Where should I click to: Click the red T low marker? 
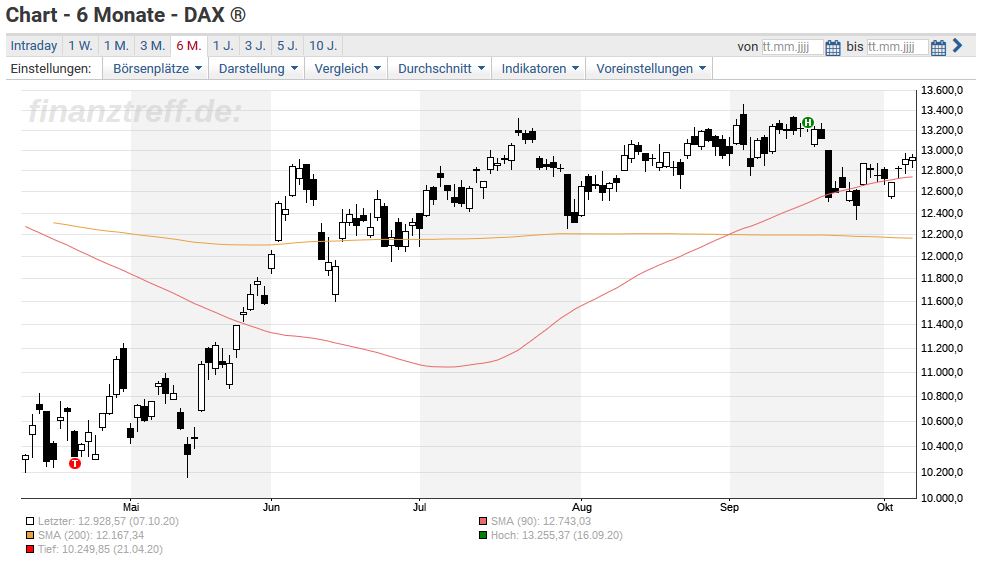[75, 464]
